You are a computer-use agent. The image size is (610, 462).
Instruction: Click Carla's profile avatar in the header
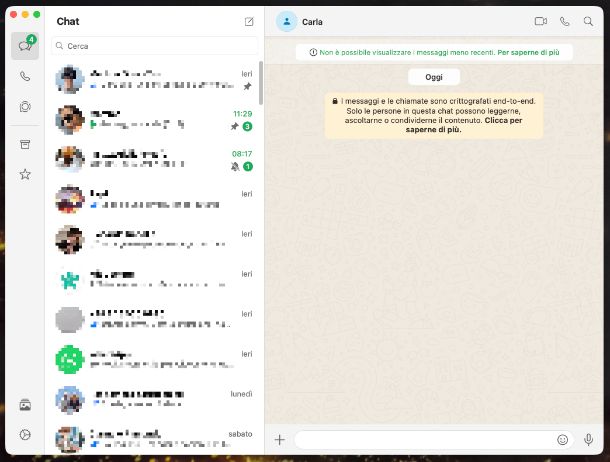[x=287, y=21]
